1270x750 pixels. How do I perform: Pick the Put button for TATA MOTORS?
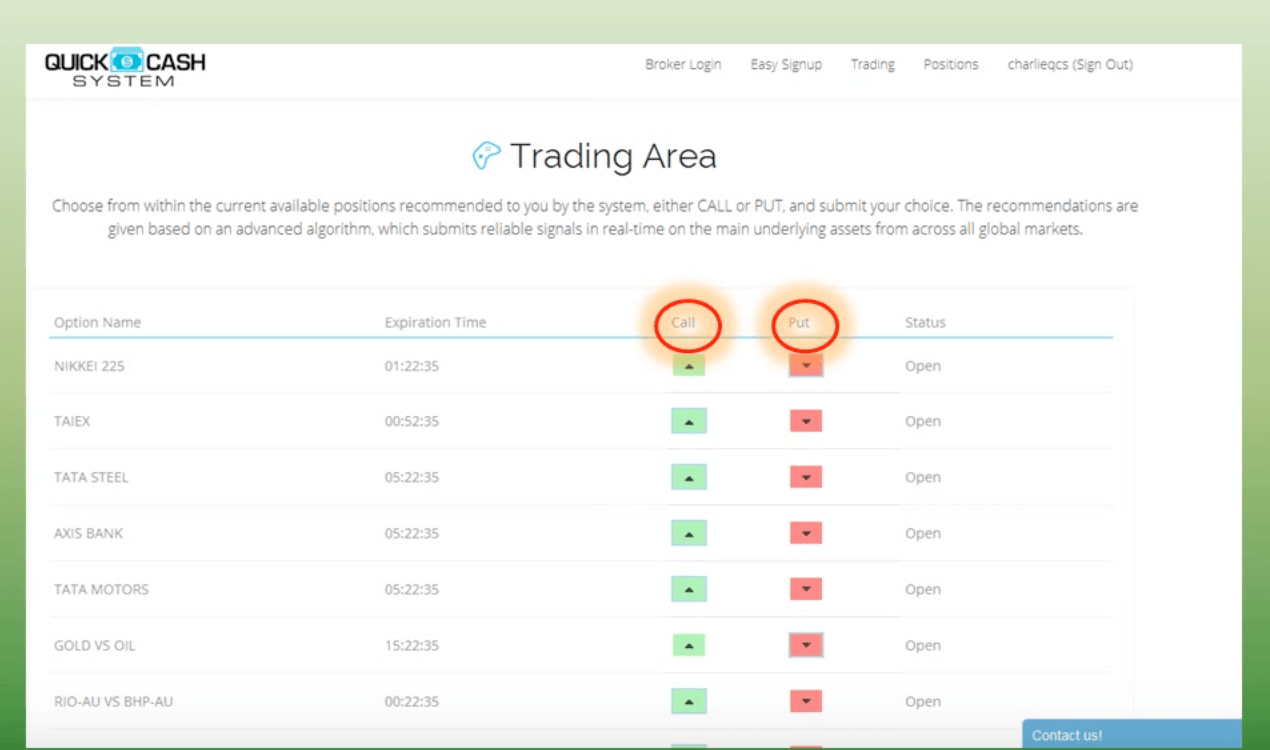[806, 590]
